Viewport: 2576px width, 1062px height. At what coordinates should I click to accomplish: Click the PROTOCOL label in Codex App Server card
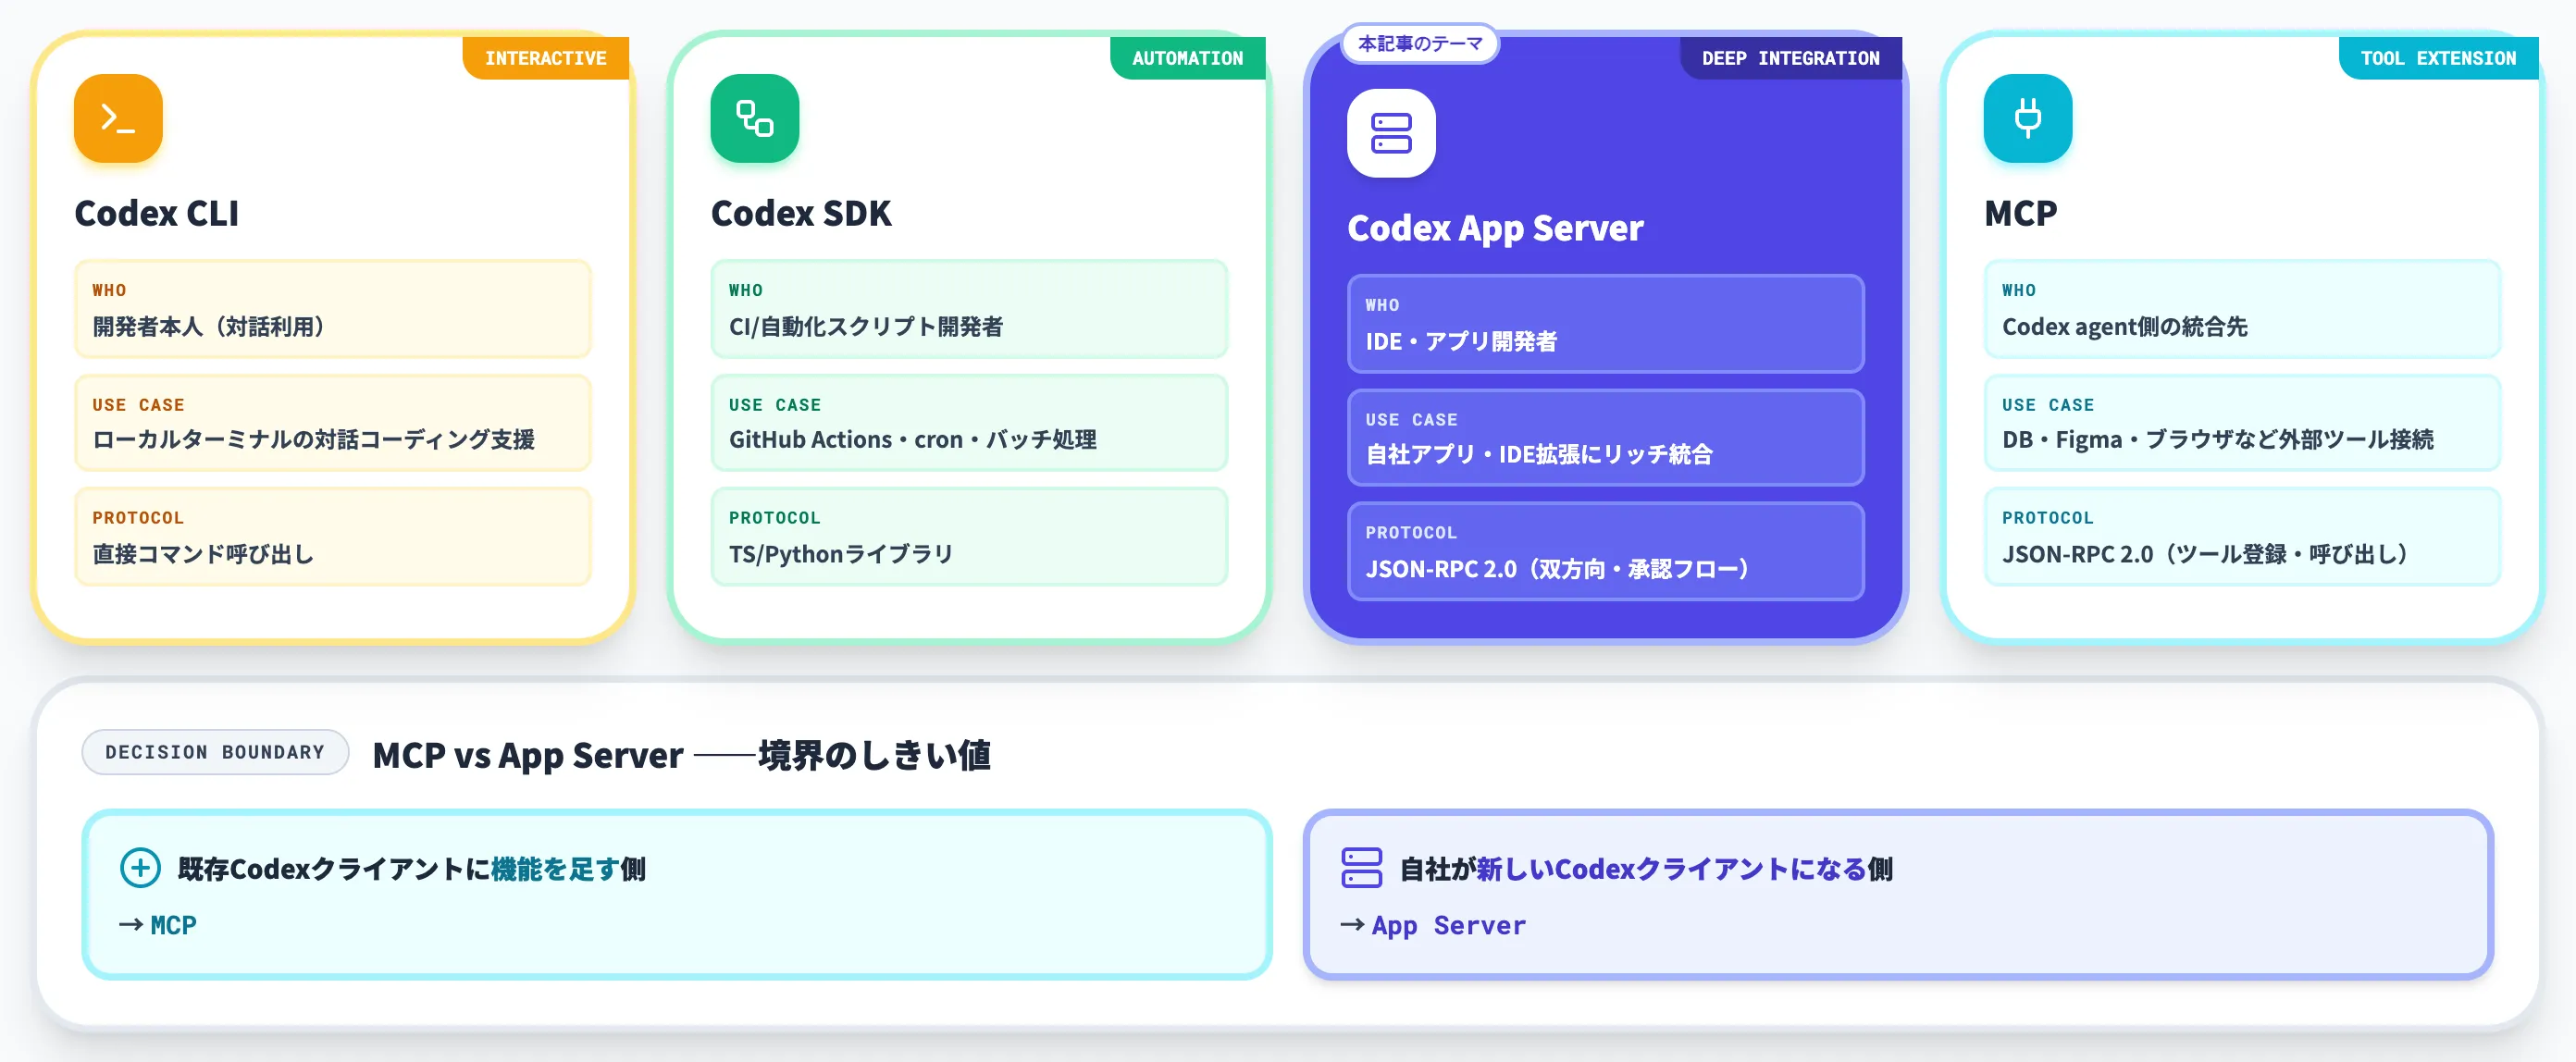(x=1411, y=533)
